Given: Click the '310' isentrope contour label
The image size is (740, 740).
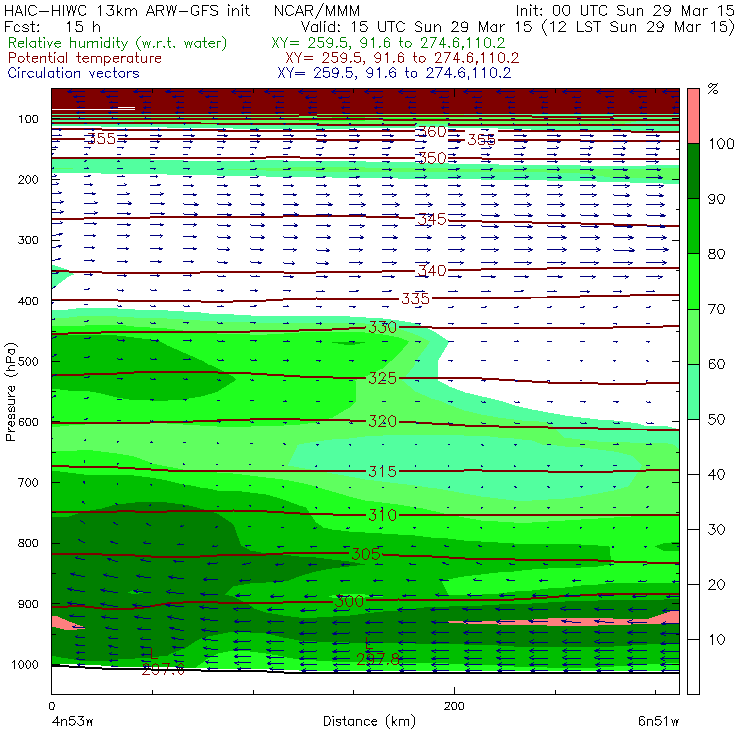Looking at the screenshot, I should point(382,514).
